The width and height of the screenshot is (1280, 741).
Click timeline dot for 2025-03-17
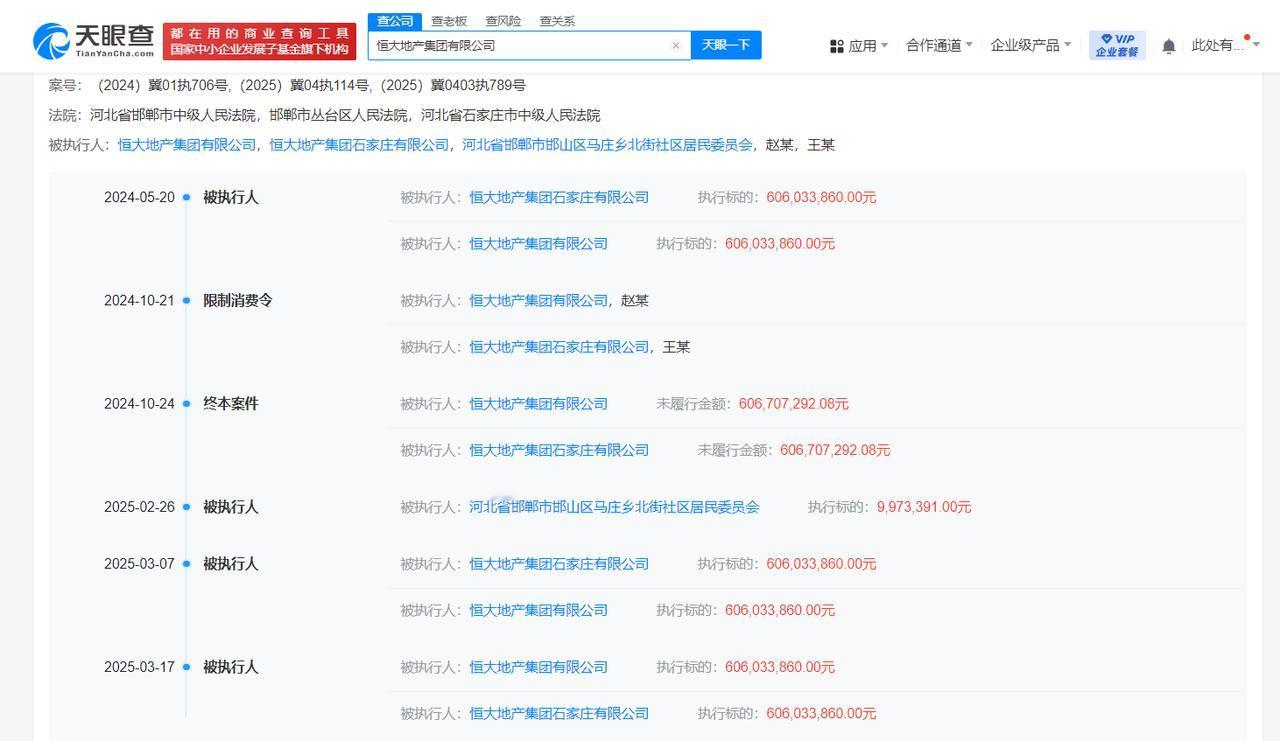(186, 667)
